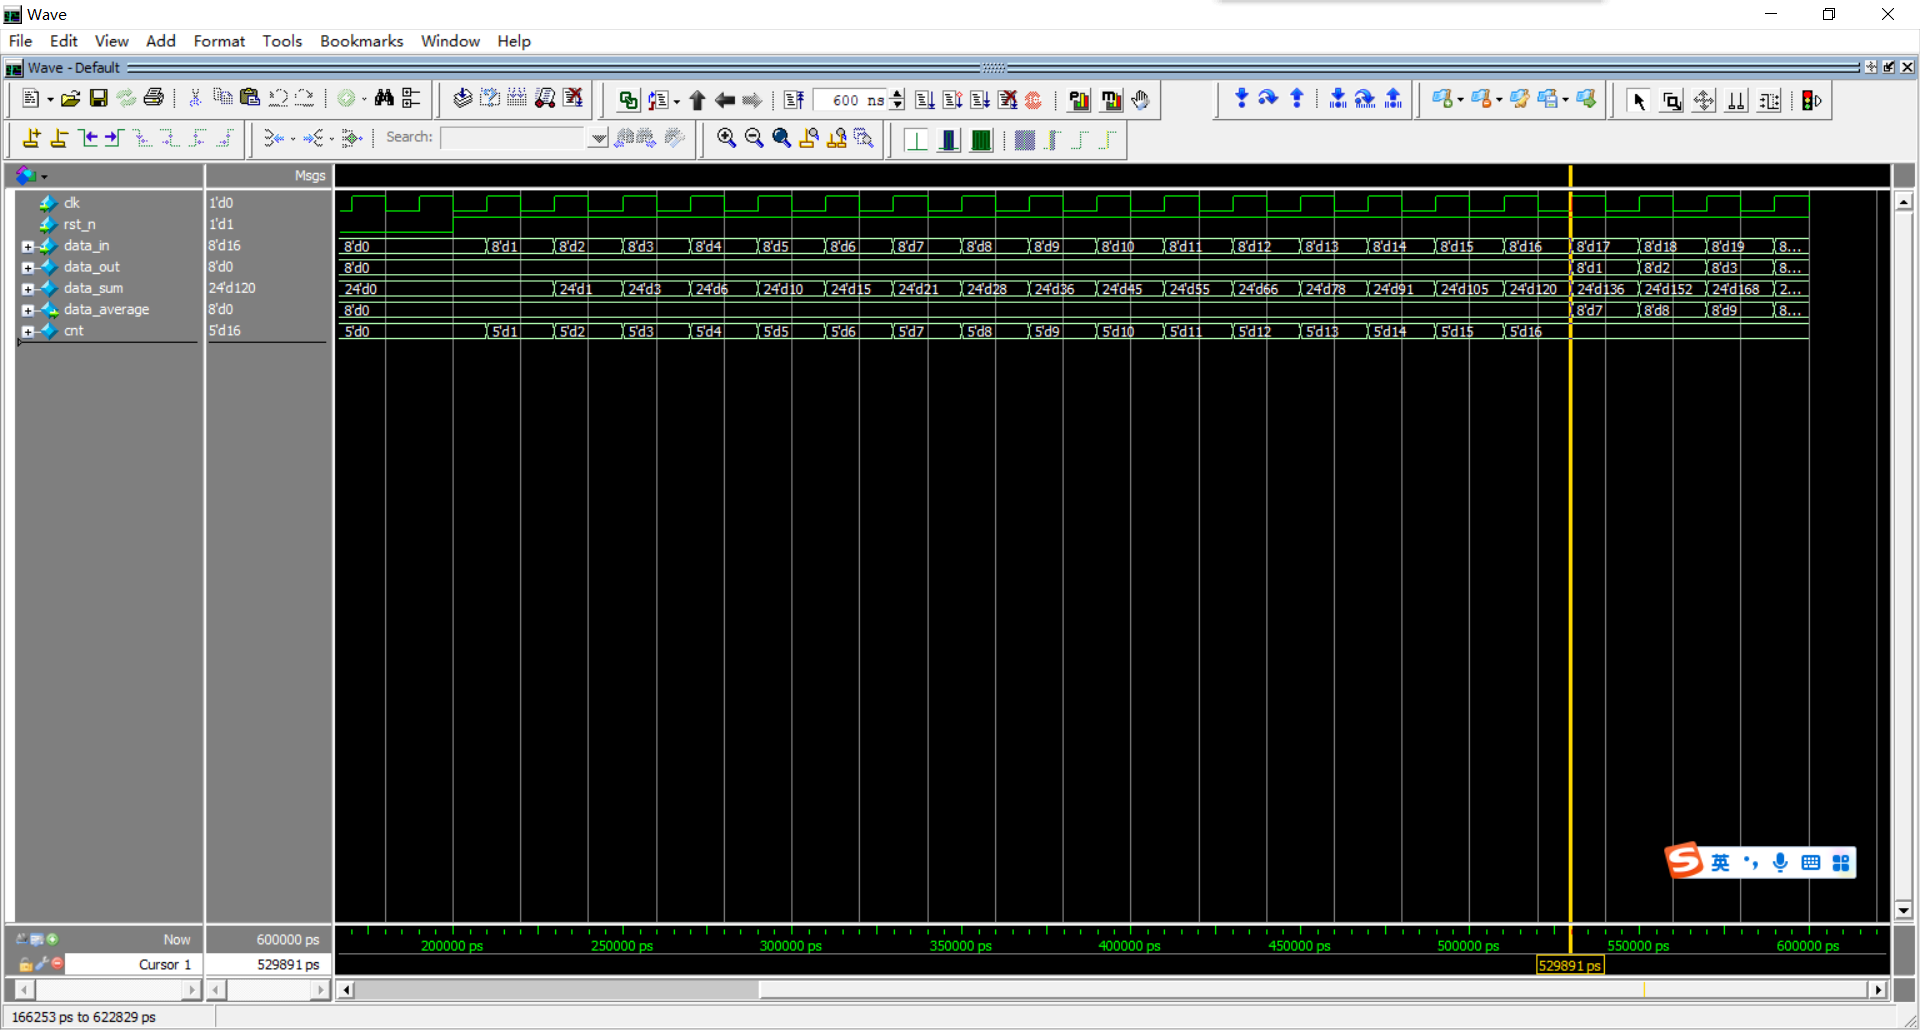
Task: Click the Step Into blue down-arrow icon
Action: point(1241,98)
